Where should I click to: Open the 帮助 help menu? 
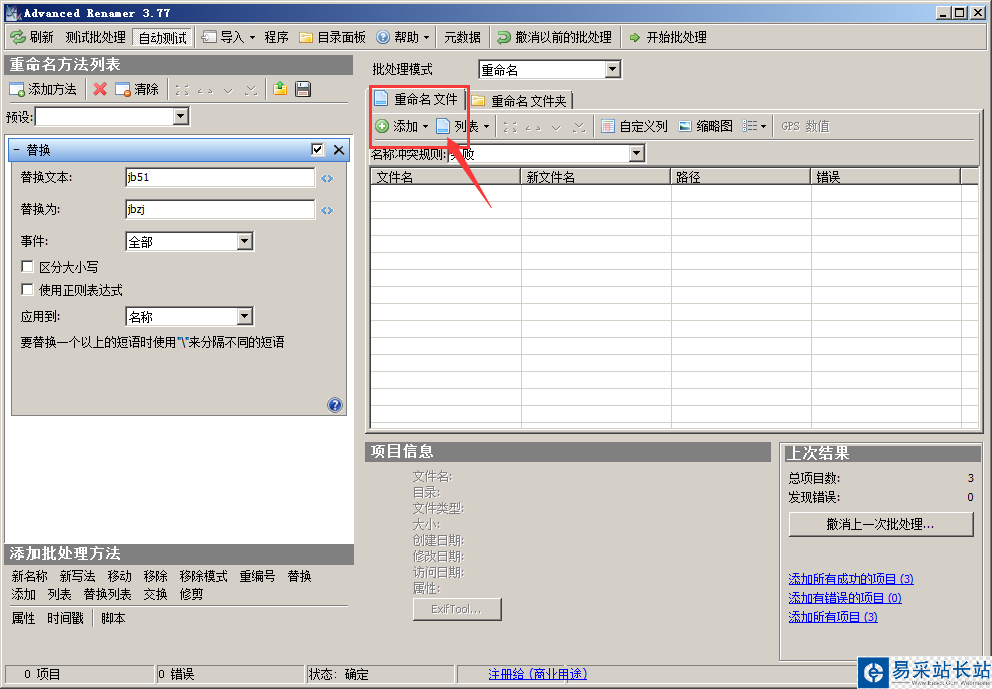pyautogui.click(x=403, y=37)
